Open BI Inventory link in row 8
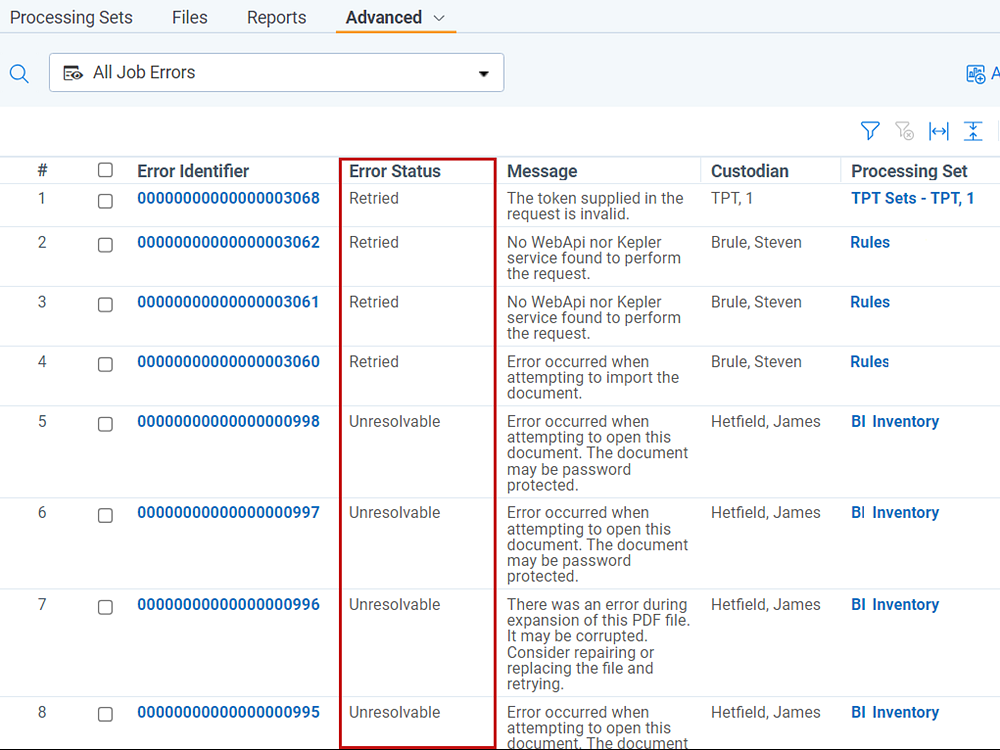The image size is (1000, 750). 895,712
